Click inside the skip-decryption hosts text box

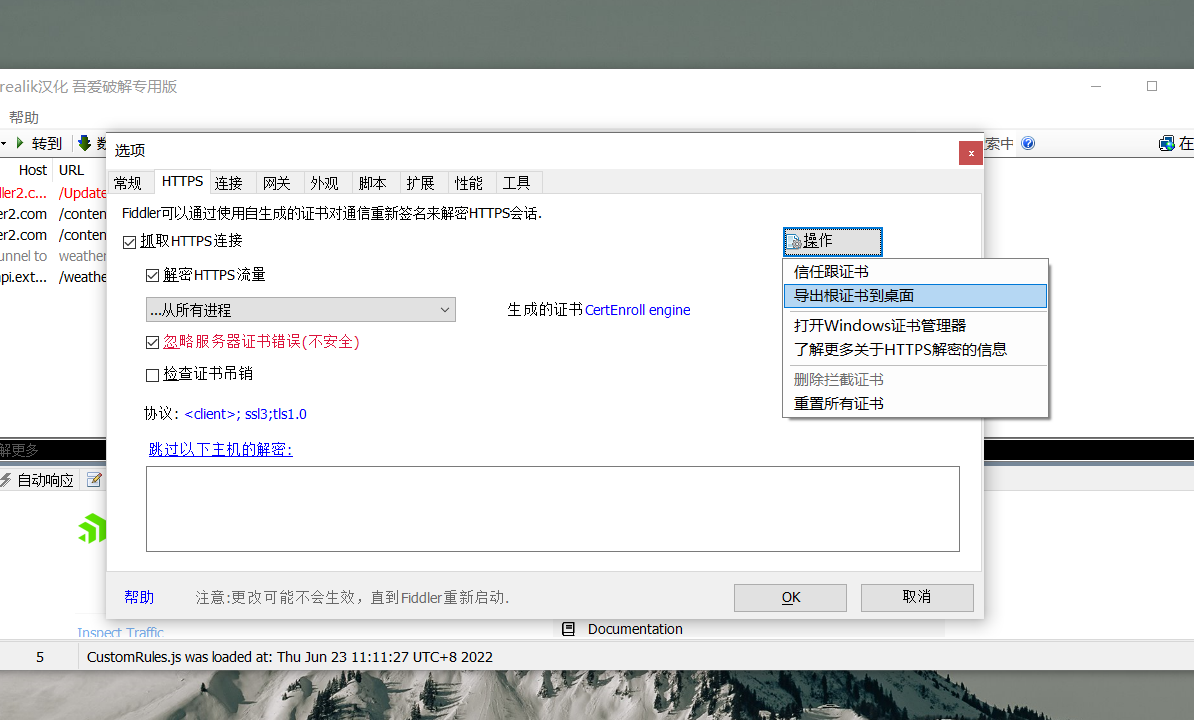[552, 508]
